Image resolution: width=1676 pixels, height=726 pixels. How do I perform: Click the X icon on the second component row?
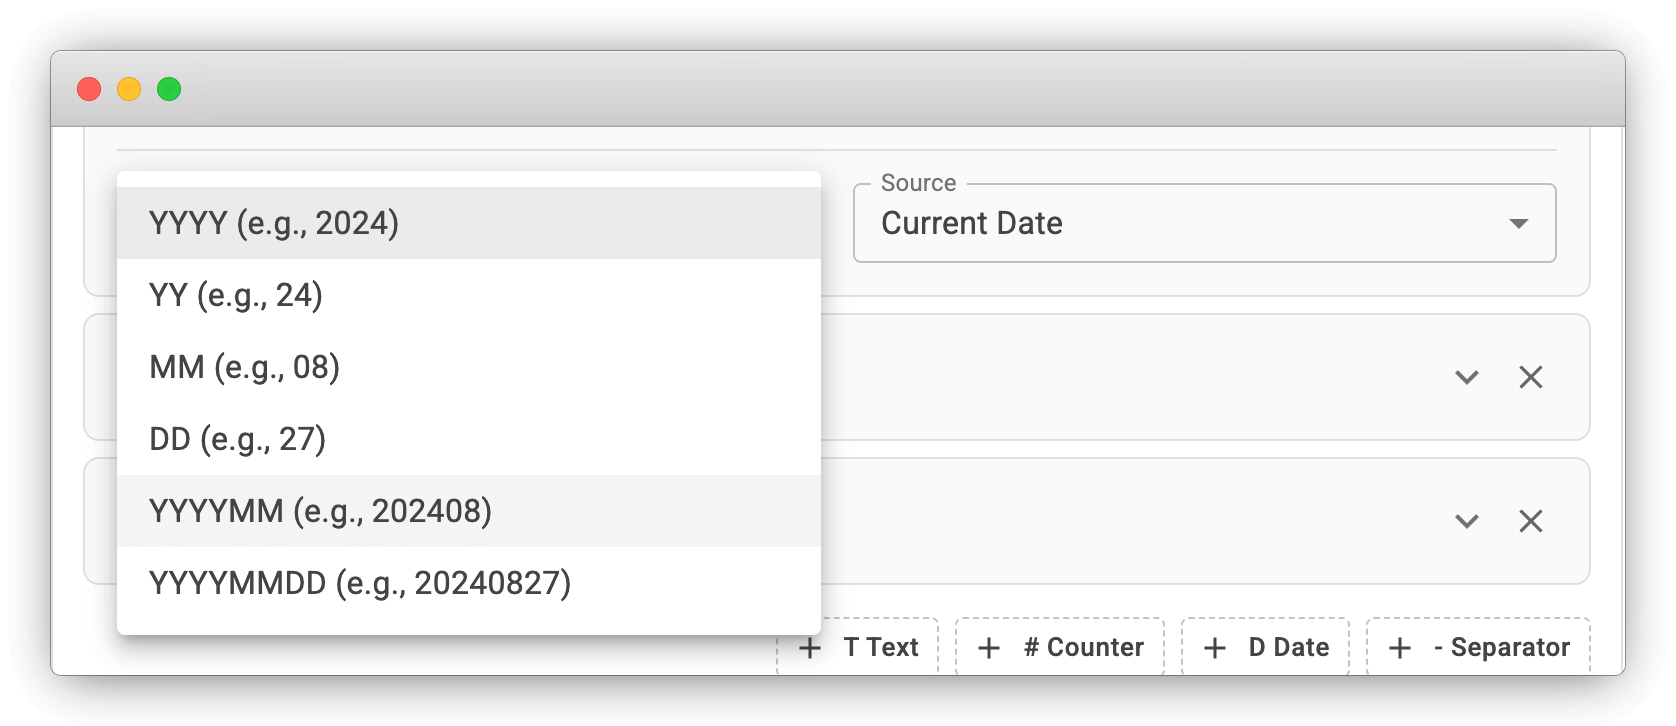1531,521
